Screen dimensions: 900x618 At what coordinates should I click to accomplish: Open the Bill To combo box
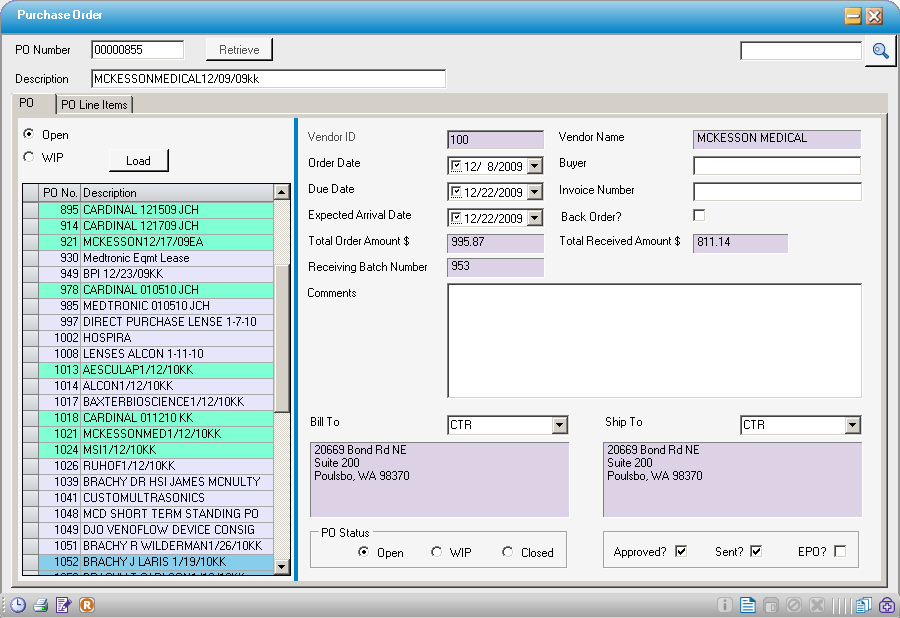click(x=559, y=424)
